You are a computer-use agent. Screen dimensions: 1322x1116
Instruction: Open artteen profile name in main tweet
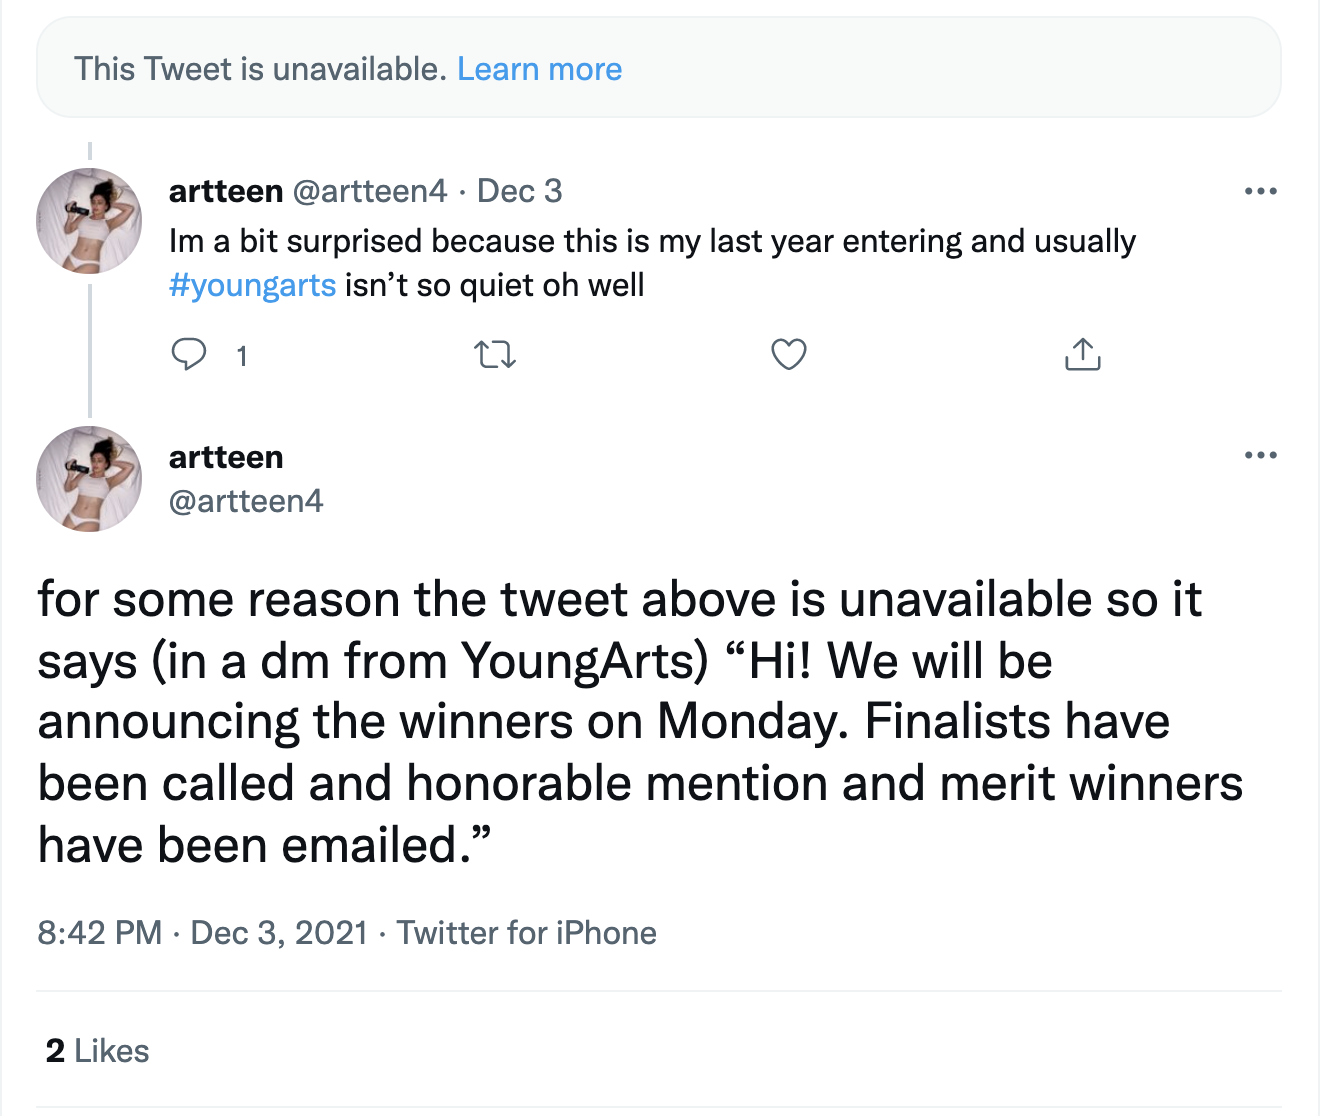tap(226, 457)
